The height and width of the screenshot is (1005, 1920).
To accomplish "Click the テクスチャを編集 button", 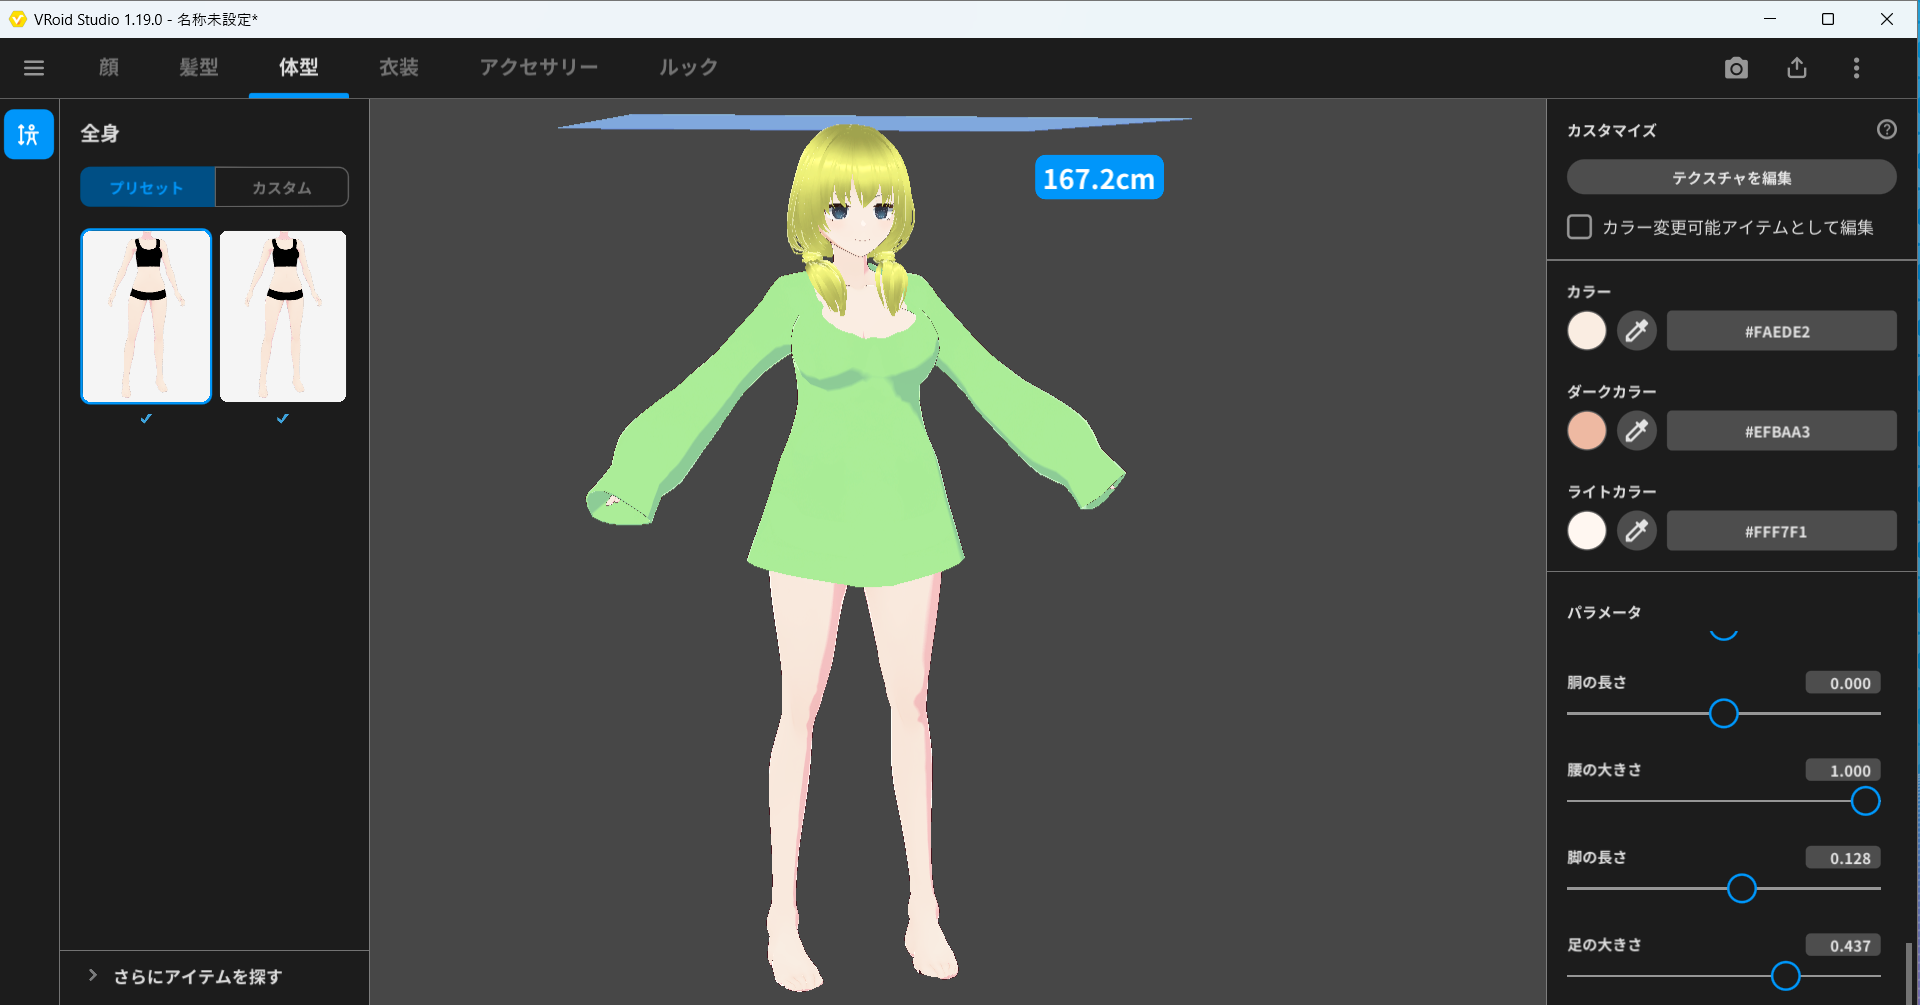I will click(x=1731, y=178).
